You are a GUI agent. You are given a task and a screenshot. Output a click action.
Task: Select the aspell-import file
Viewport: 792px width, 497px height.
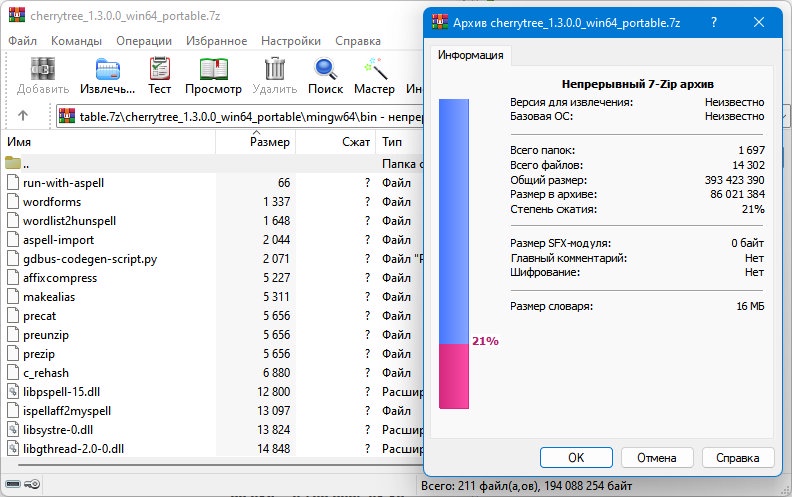[58, 240]
